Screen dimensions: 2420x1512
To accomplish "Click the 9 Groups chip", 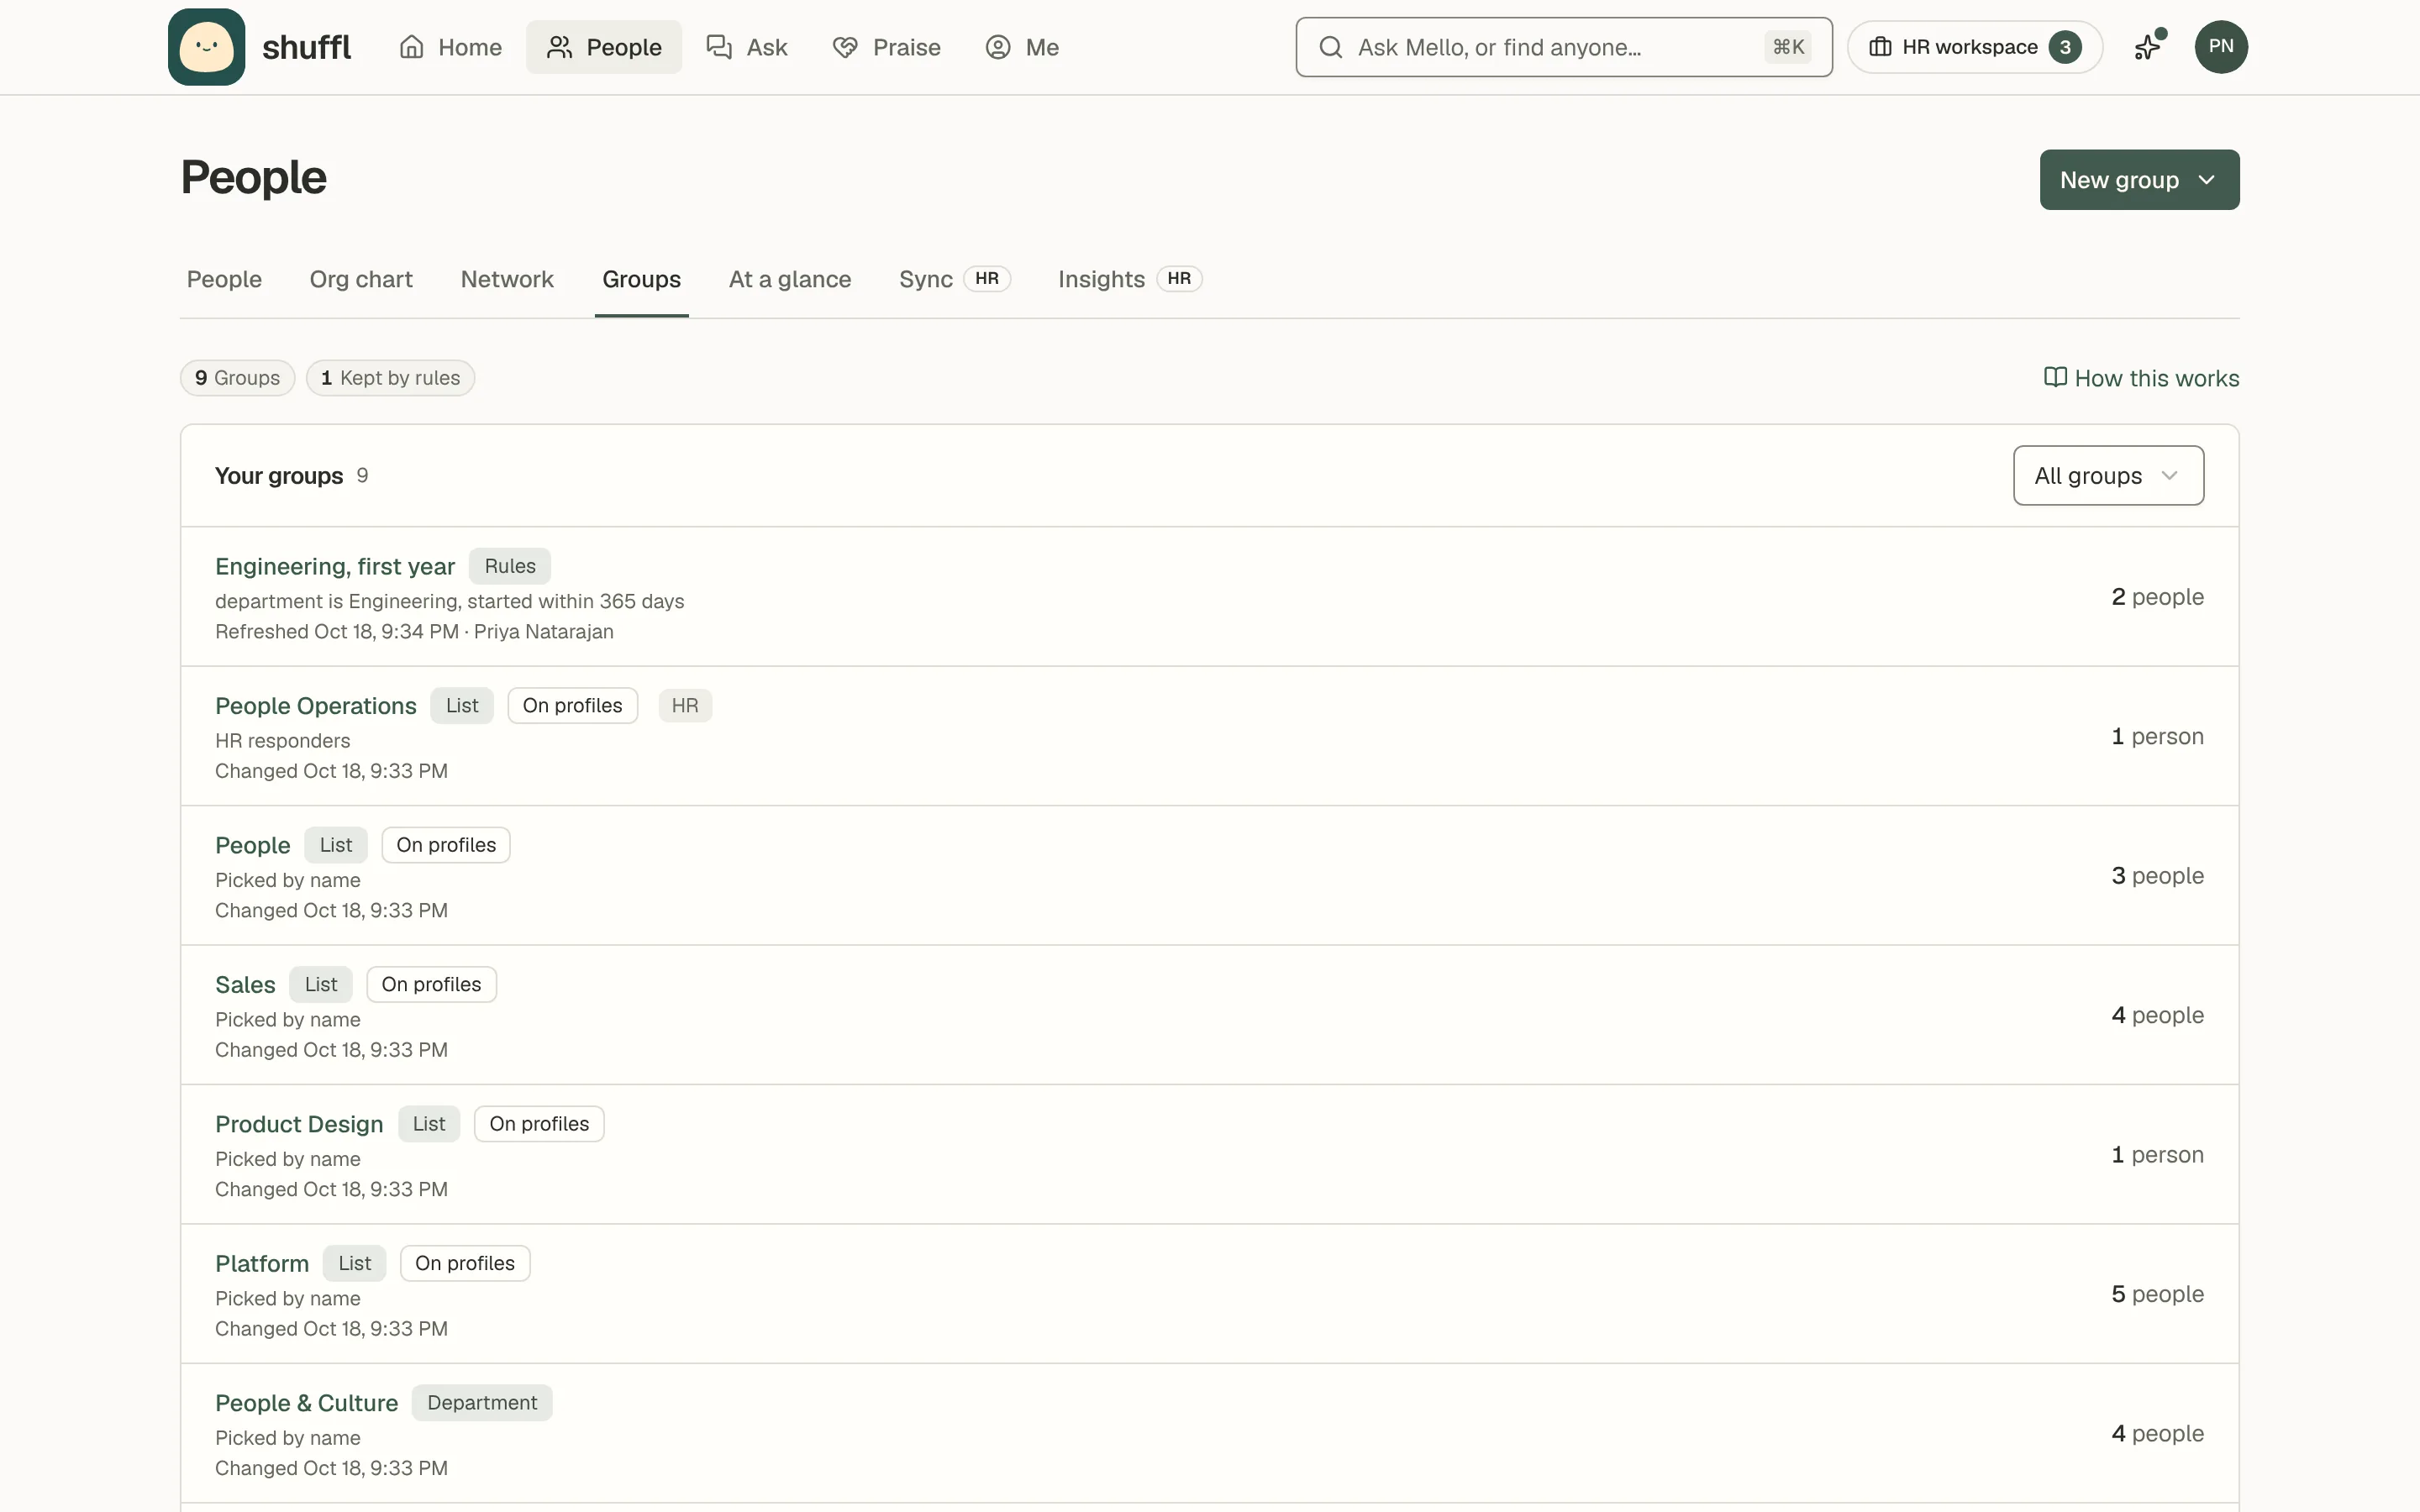I will point(237,378).
